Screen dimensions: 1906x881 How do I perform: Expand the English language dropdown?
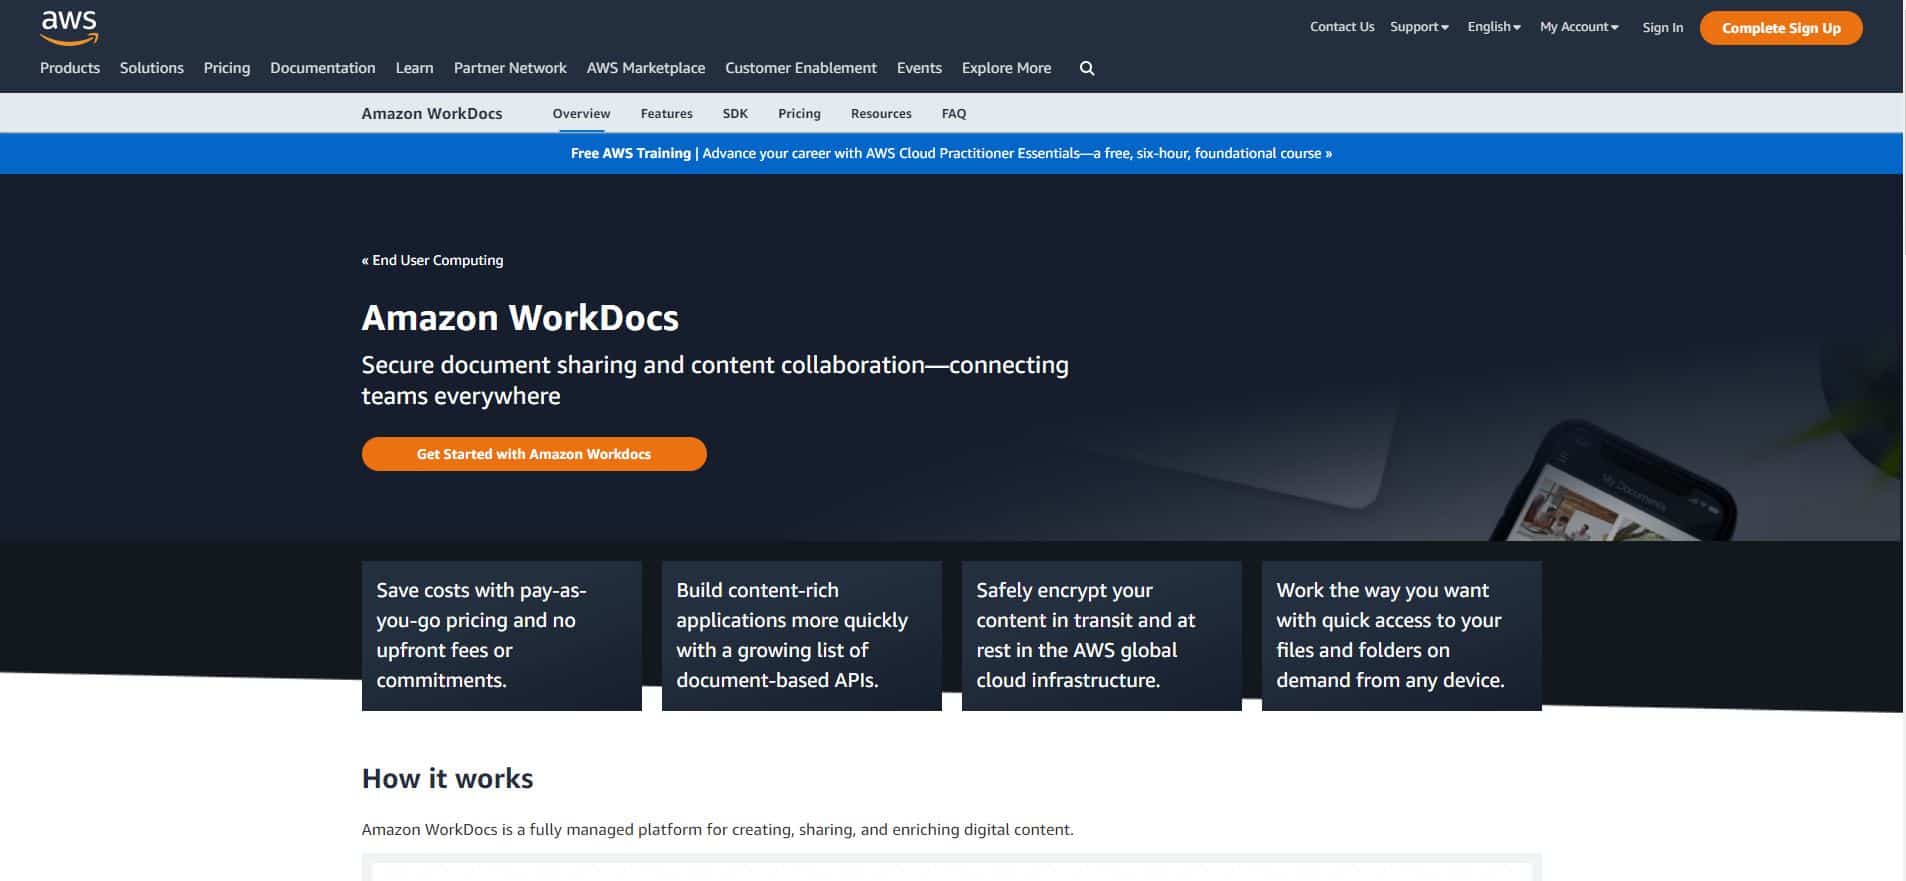pos(1494,27)
